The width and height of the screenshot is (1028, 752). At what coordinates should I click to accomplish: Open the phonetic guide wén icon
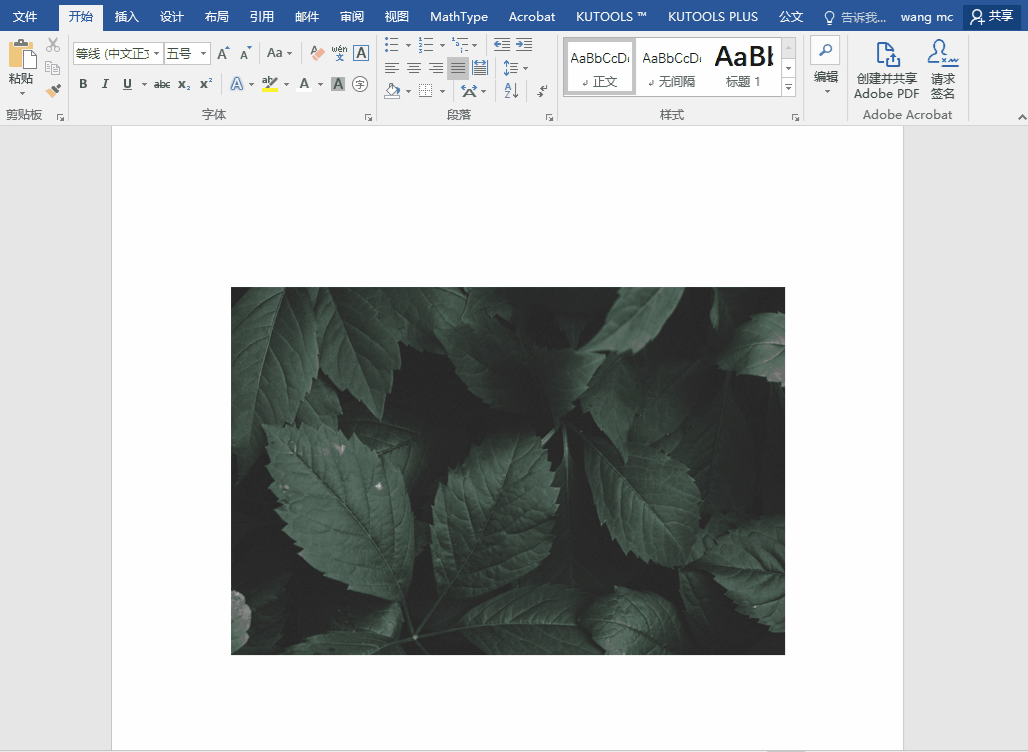point(340,53)
